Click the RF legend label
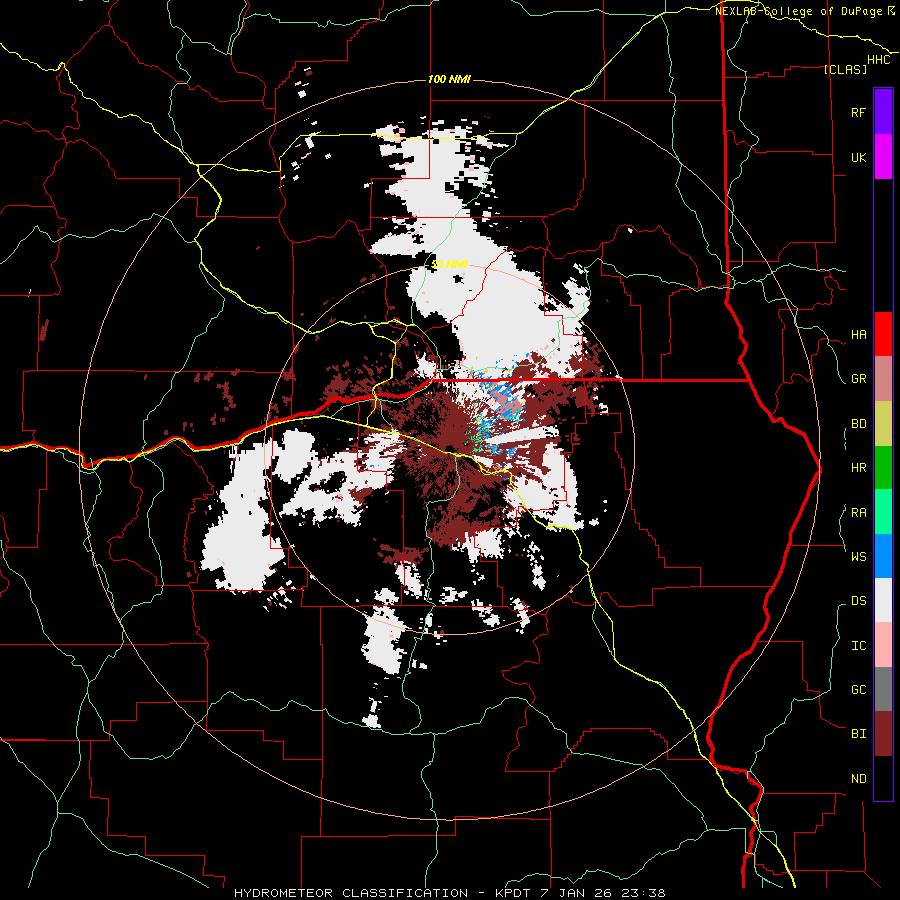Screen dimensions: 900x900 pos(858,112)
